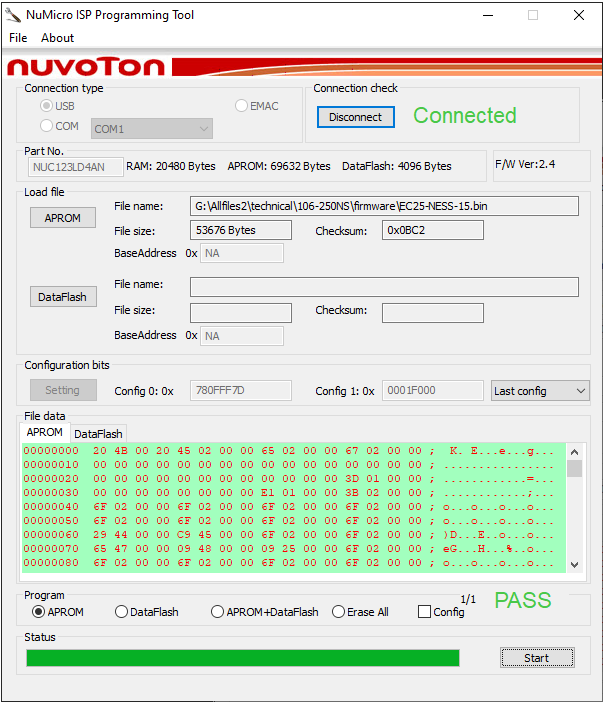This screenshot has width=604, height=704.
Task: Click the APROM load file button
Action: click(x=63, y=218)
